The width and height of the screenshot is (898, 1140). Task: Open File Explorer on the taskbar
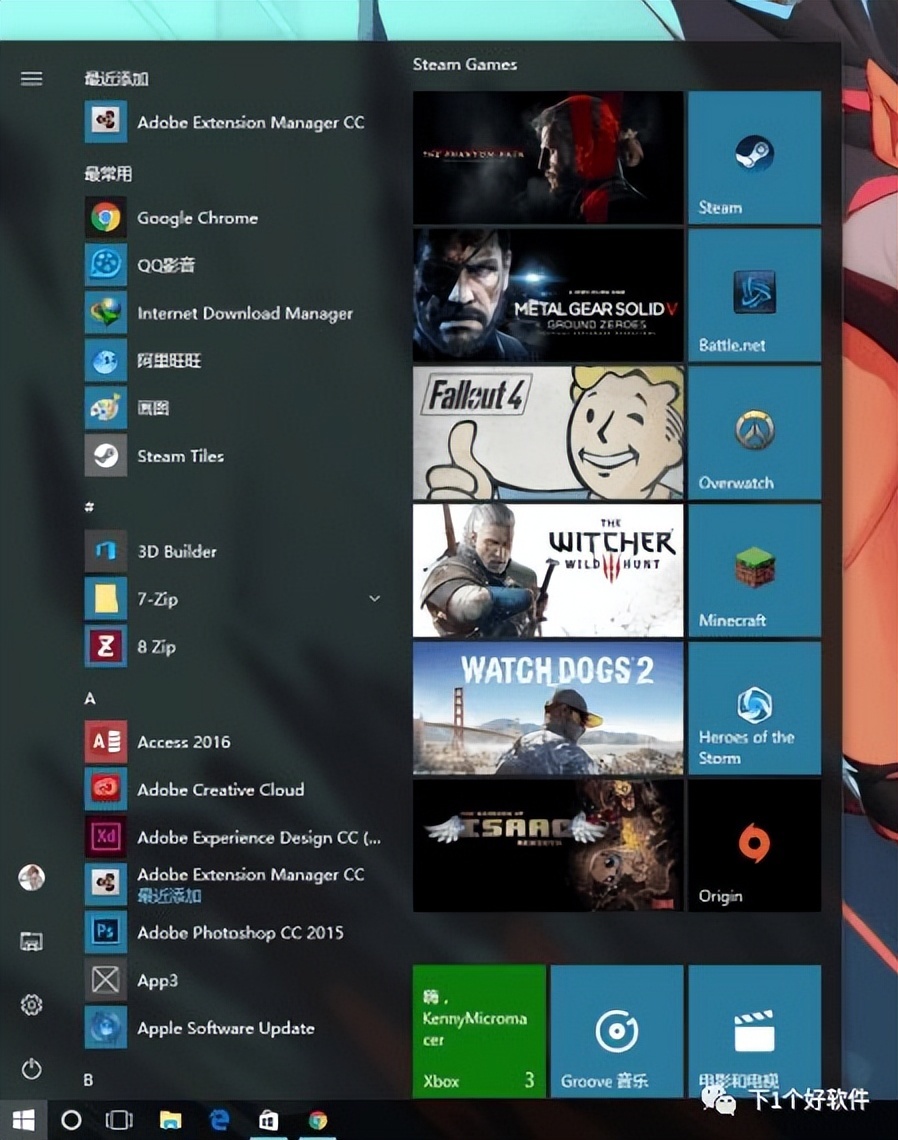pyautogui.click(x=170, y=1120)
